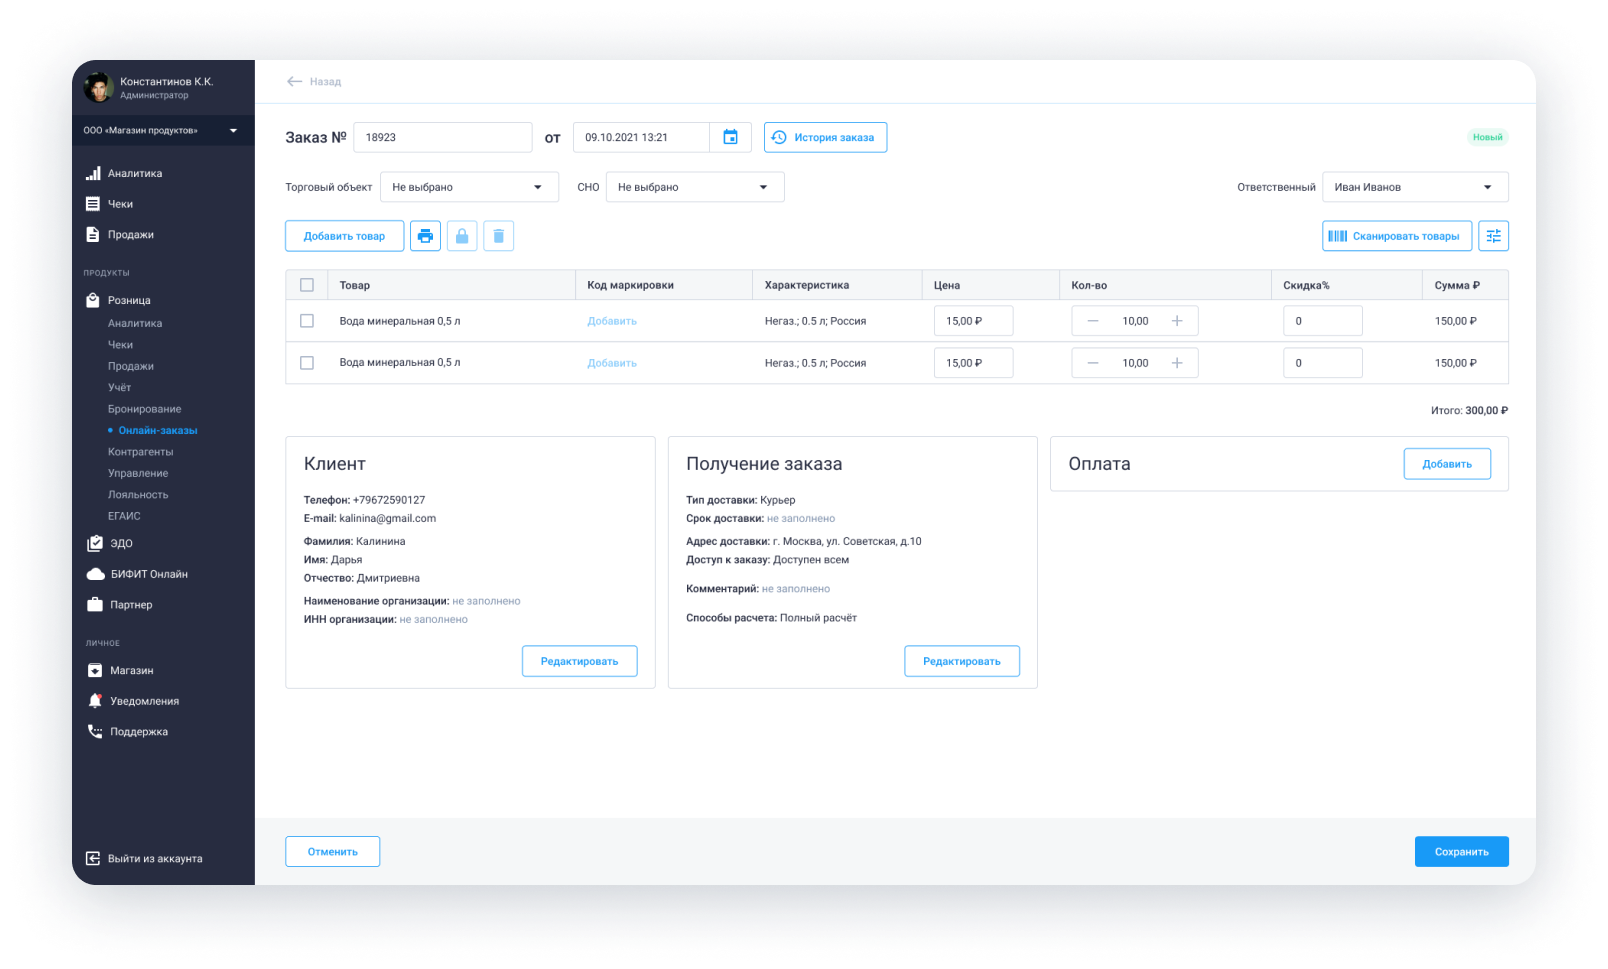
Task: Click the price field in second product row
Action: pyautogui.click(x=973, y=363)
